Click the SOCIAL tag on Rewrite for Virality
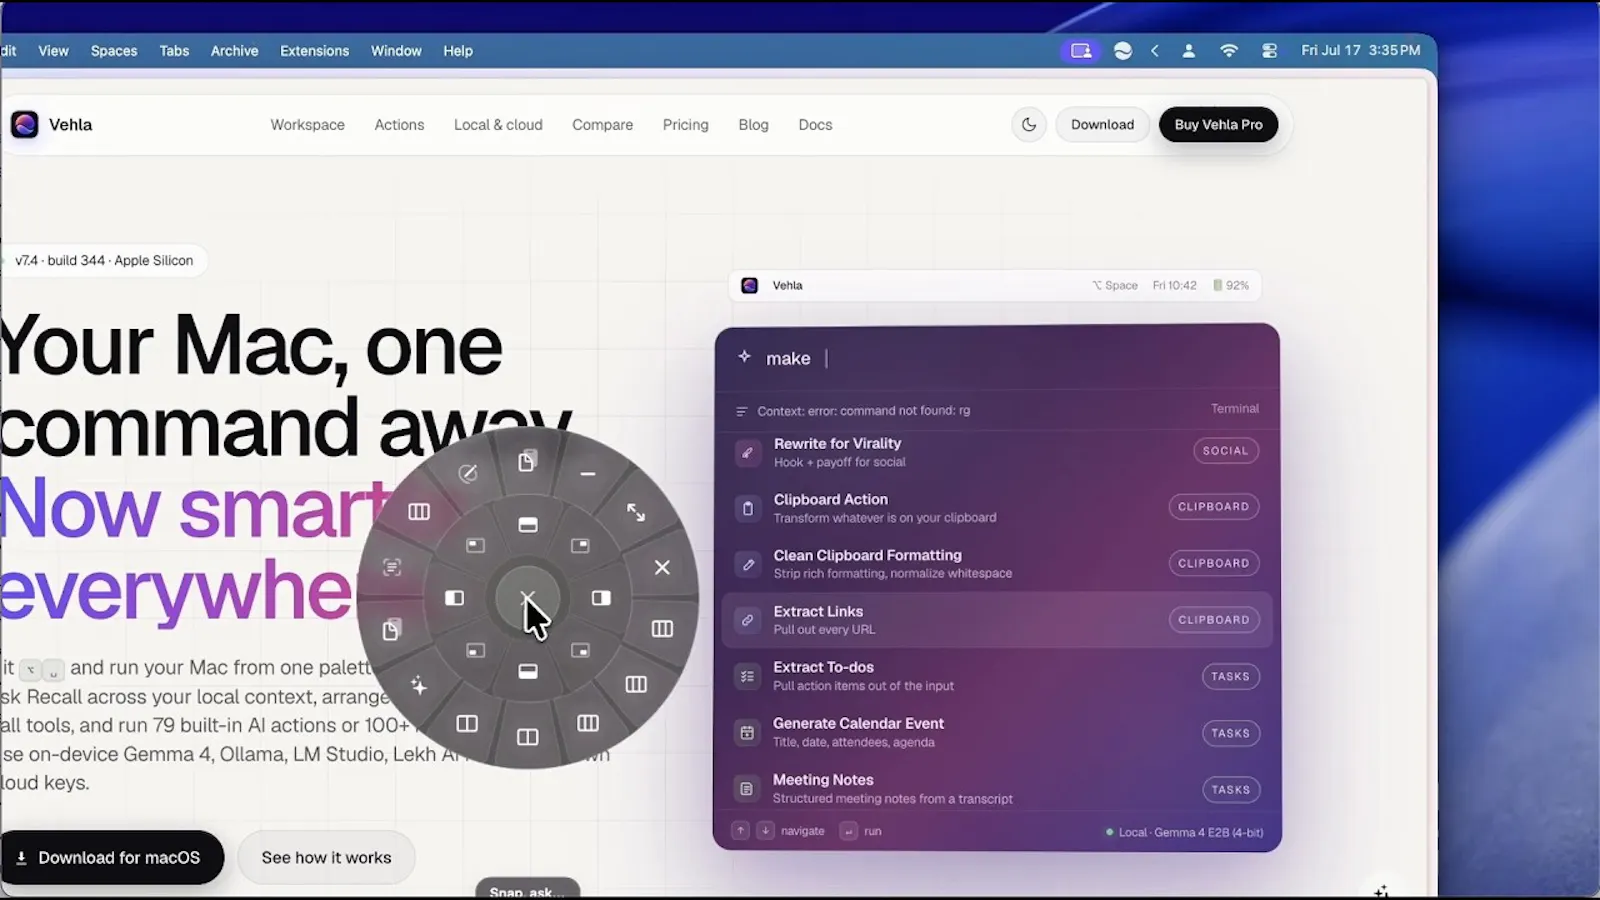This screenshot has width=1600, height=900. [x=1225, y=451]
